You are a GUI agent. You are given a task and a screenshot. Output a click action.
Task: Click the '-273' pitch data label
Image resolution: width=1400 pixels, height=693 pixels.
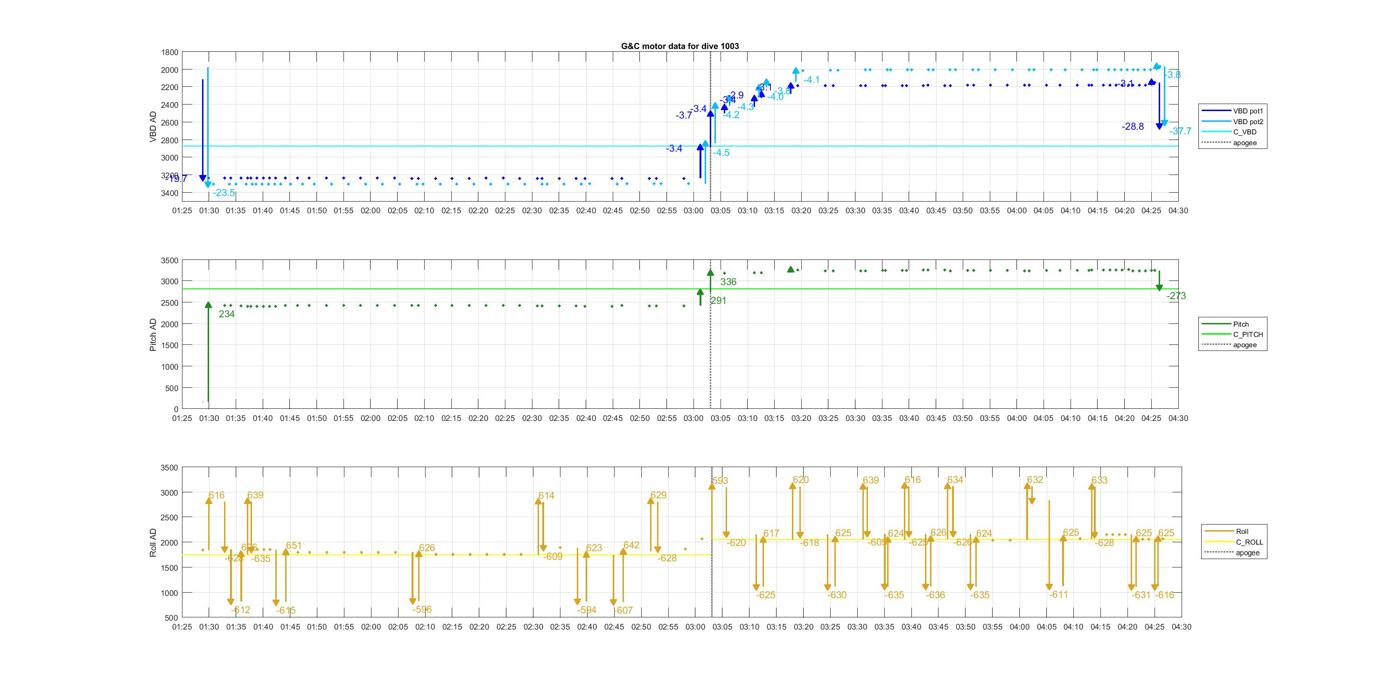(1176, 296)
